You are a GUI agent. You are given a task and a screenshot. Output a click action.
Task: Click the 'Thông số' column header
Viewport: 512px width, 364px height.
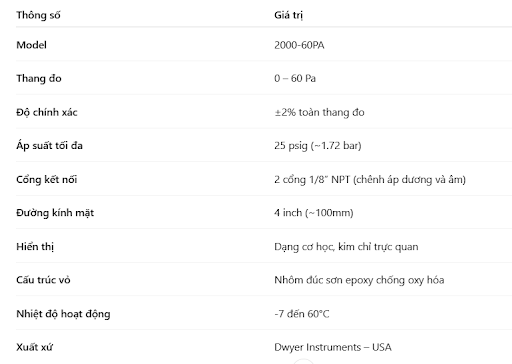(38, 15)
